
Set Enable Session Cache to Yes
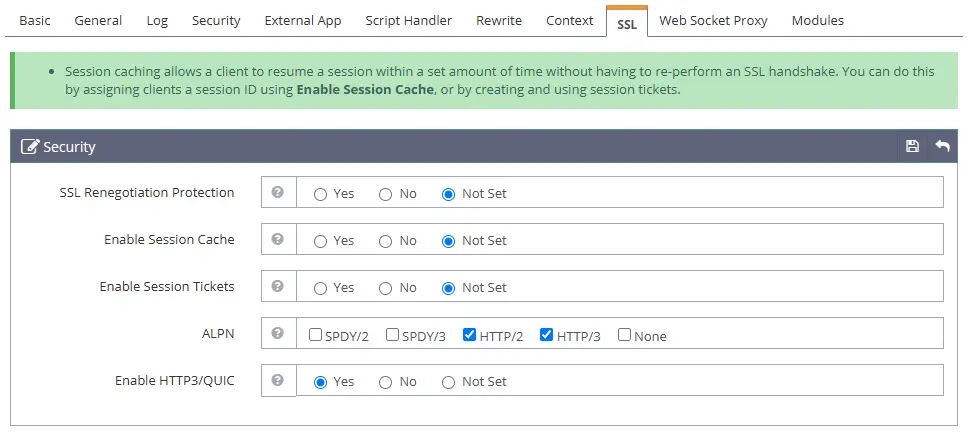pyautogui.click(x=320, y=241)
